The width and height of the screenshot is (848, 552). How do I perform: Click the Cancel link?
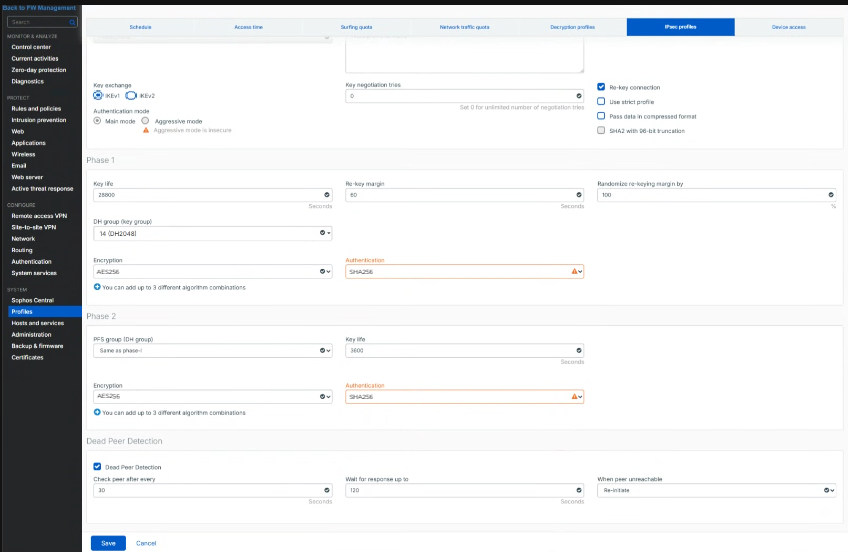(x=146, y=543)
